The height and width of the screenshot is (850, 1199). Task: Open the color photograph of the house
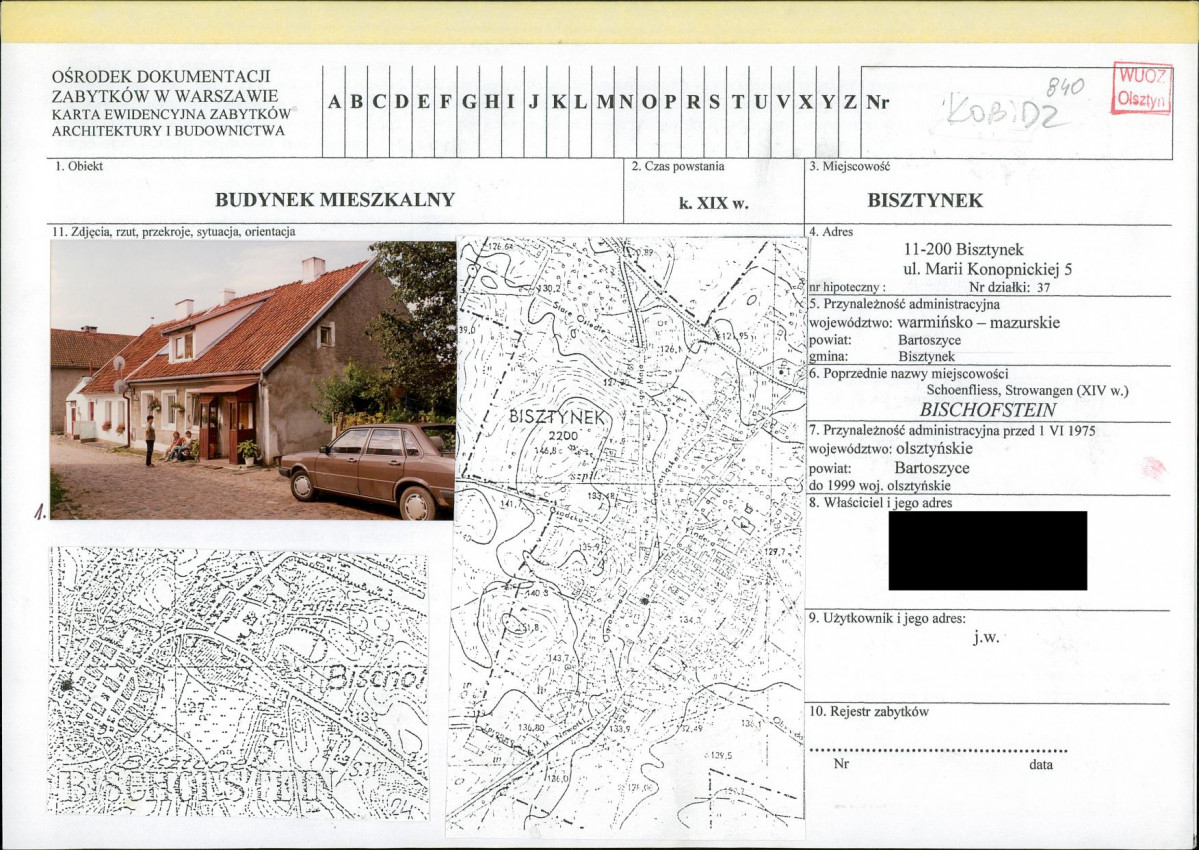253,380
